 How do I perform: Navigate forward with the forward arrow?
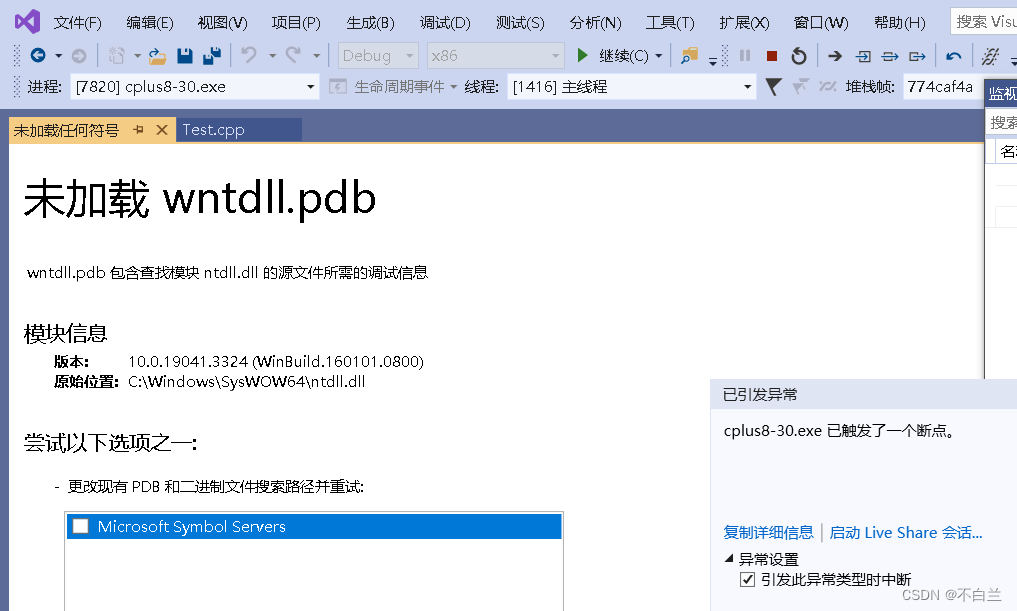(x=78, y=56)
